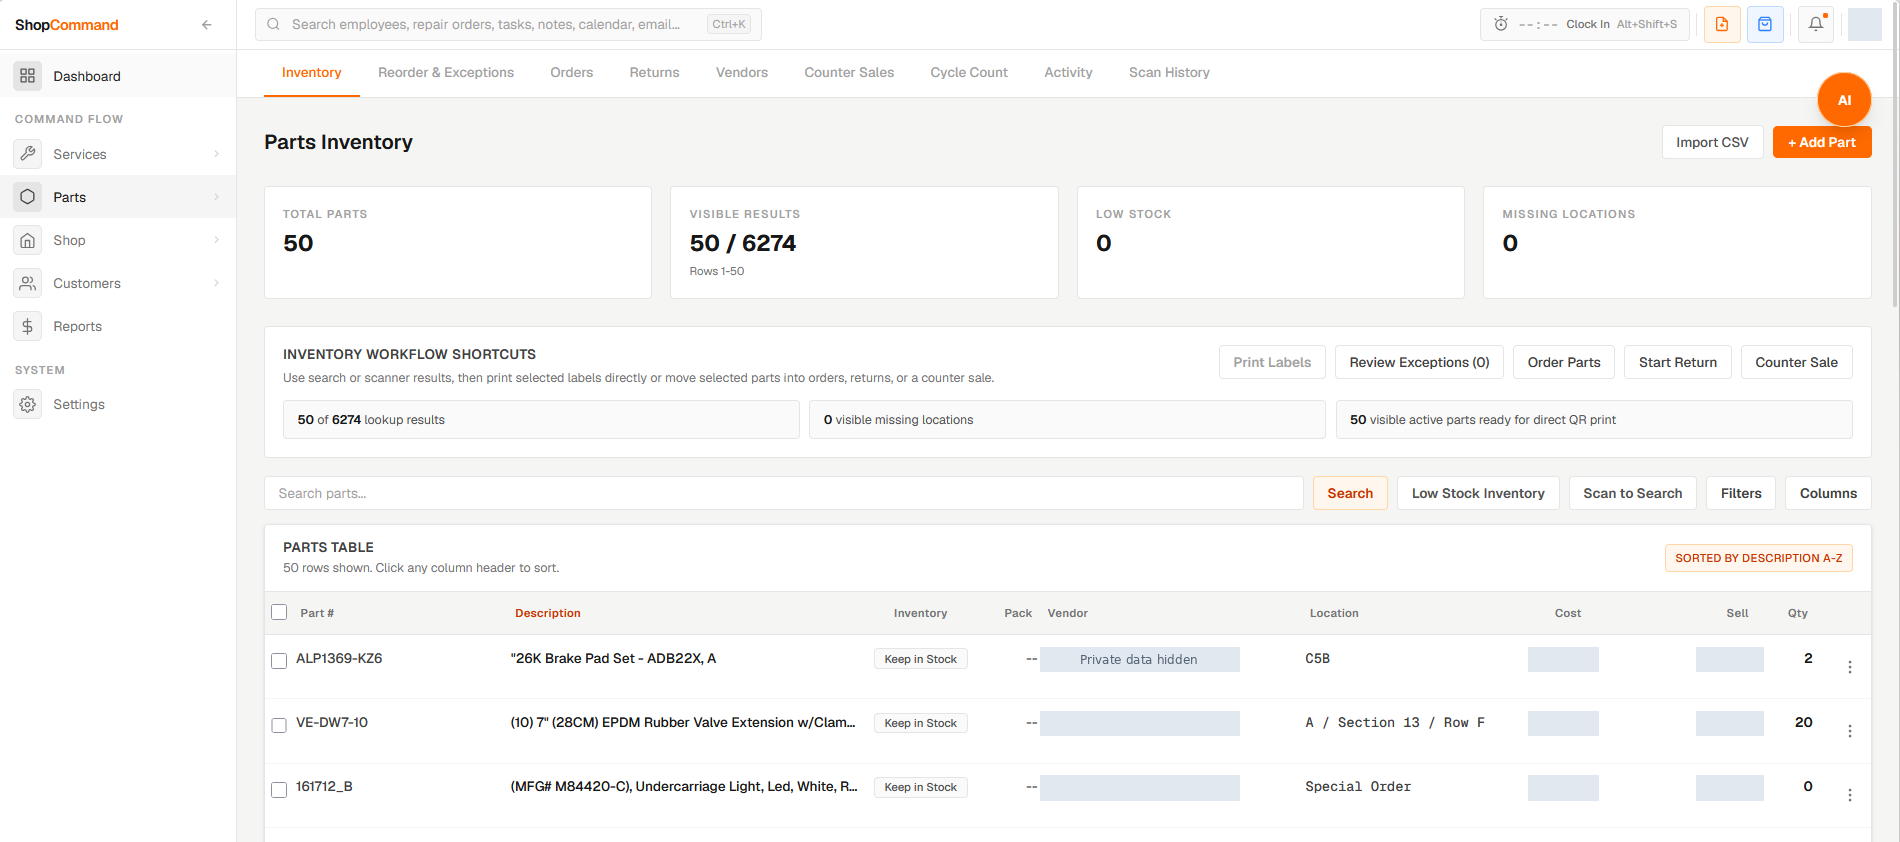Image resolution: width=1900 pixels, height=842 pixels.
Task: Click the Parts hexagon icon
Action: pyautogui.click(x=28, y=197)
